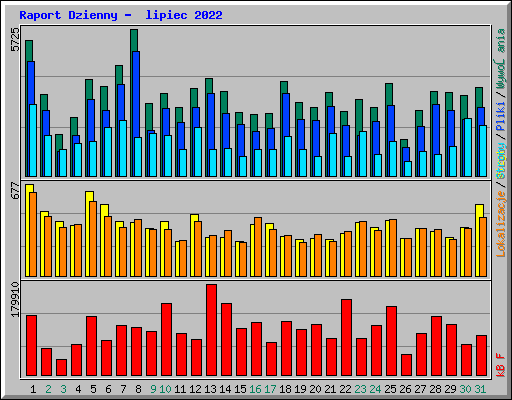Image resolution: width=512 pixels, height=400 pixels.
Task: Select the red kB bar for day 13
Action: tap(211, 330)
